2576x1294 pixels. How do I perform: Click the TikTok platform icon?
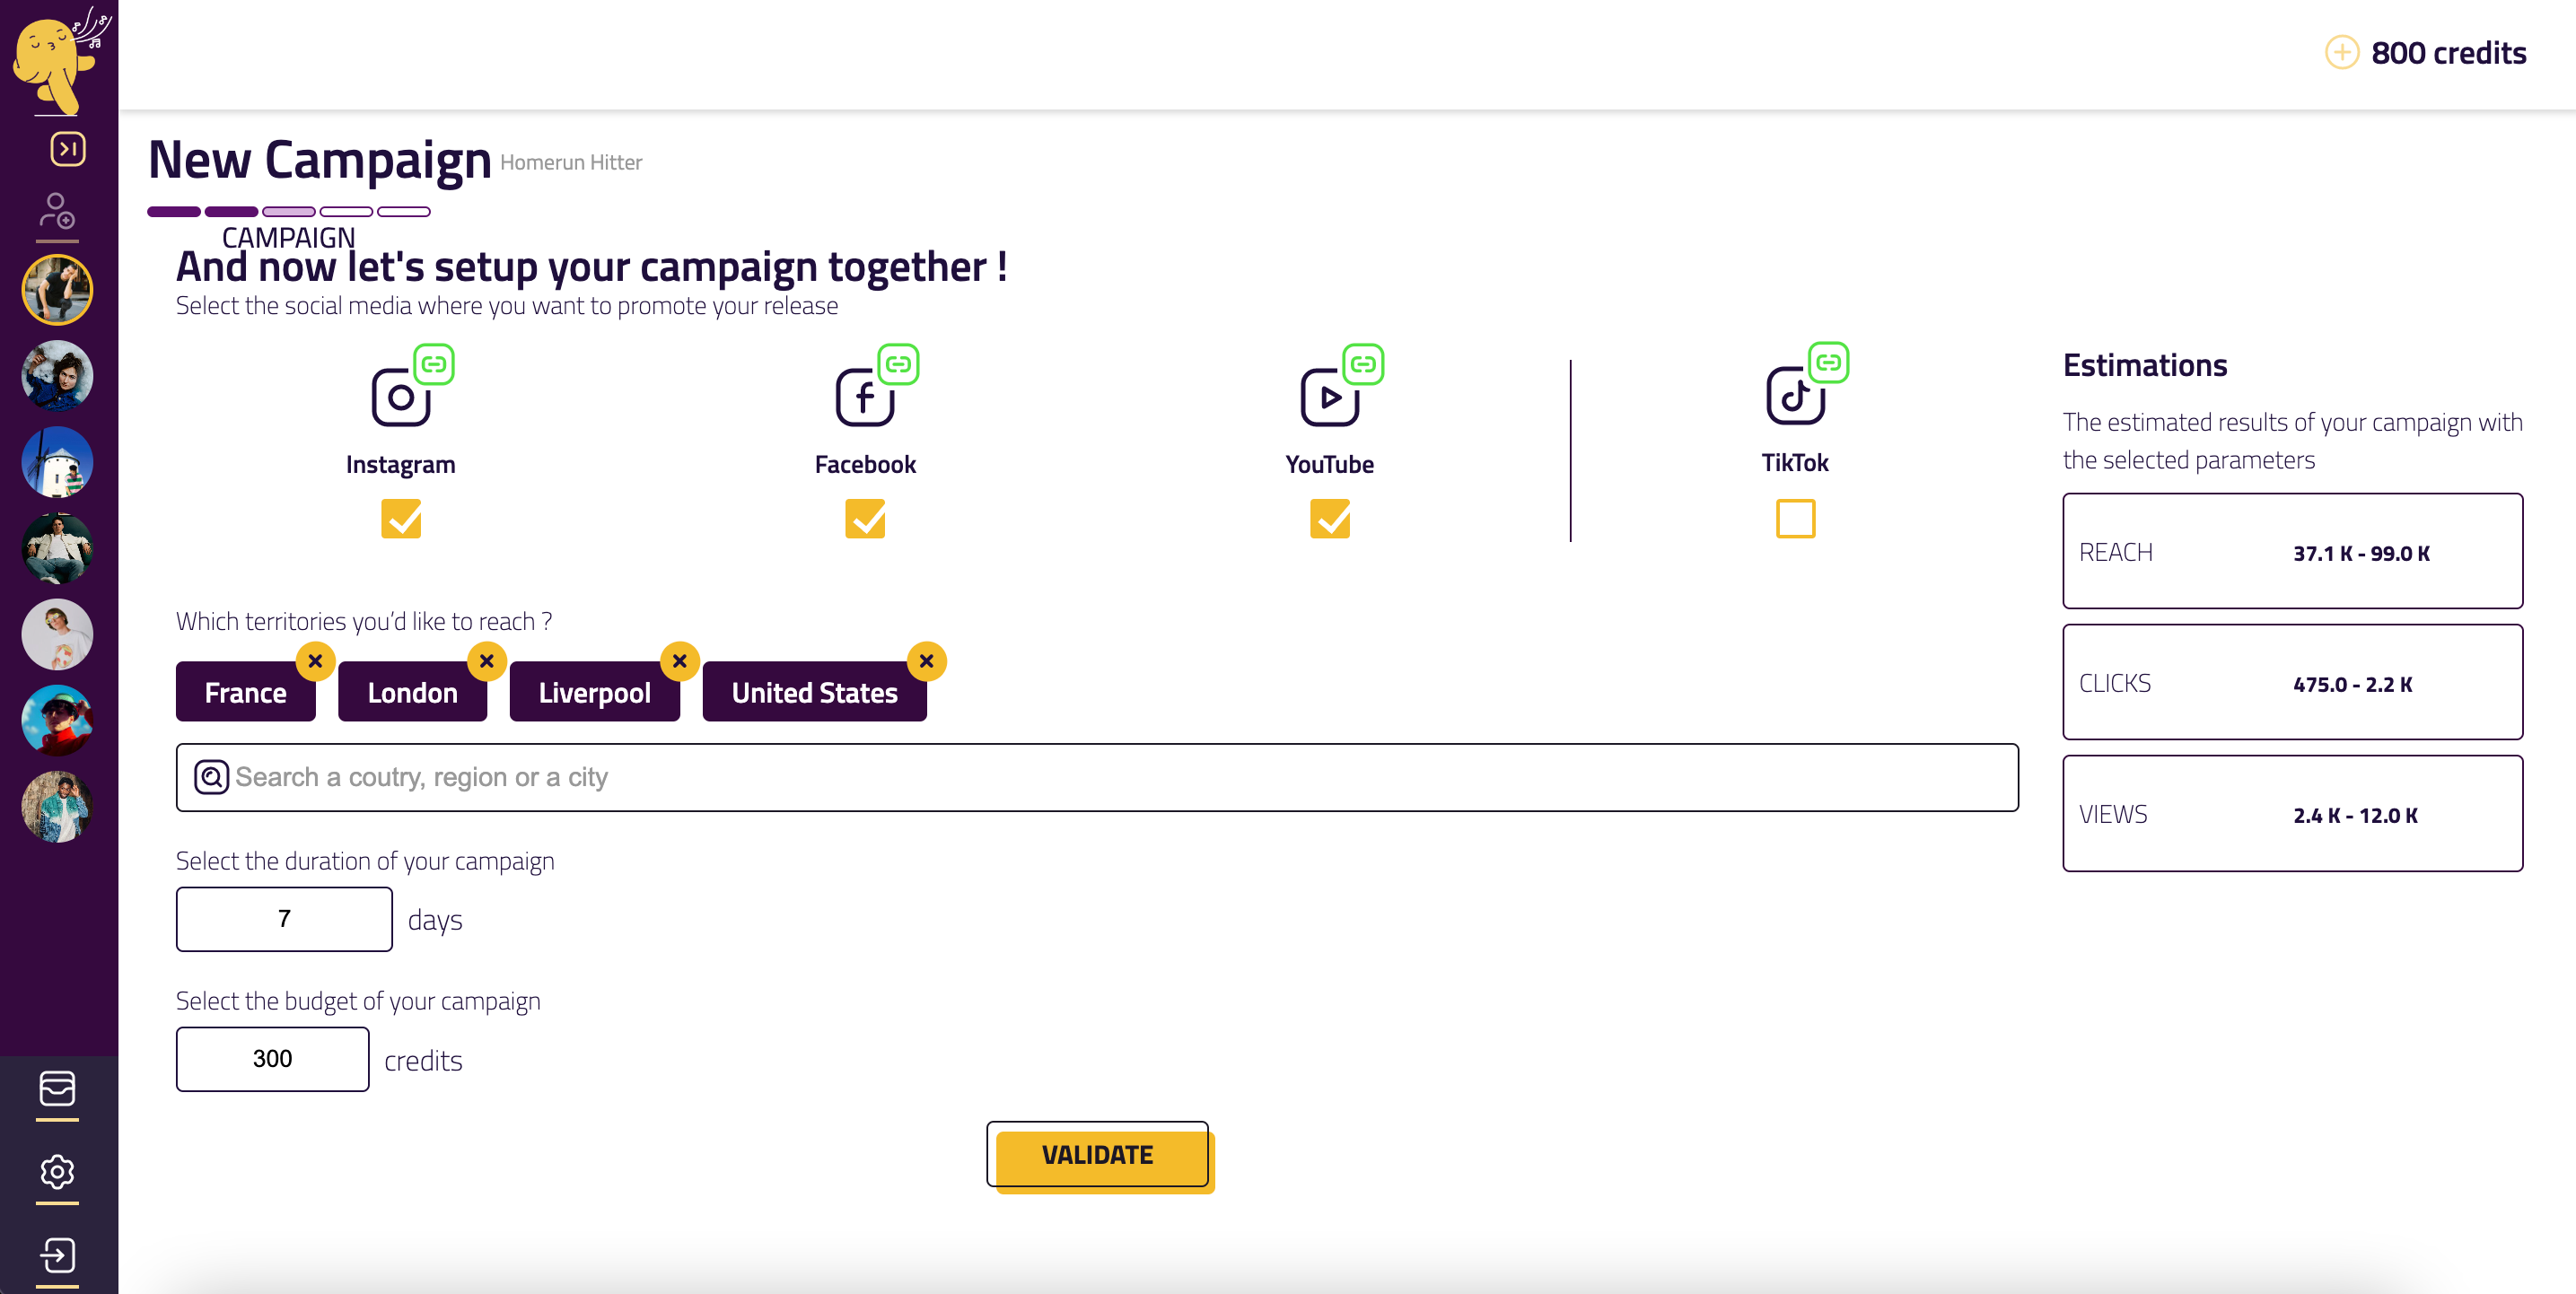tap(1795, 395)
